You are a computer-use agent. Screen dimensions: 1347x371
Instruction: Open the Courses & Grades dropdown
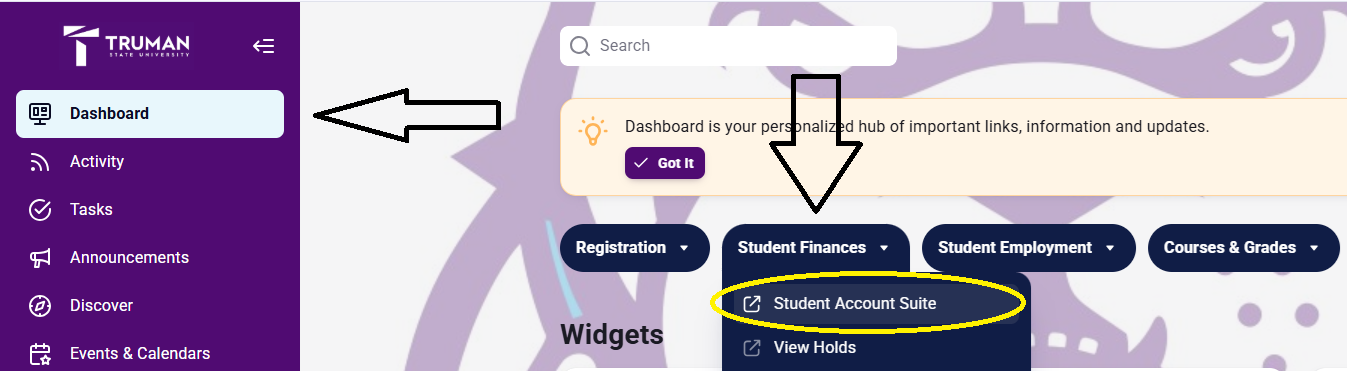click(x=1243, y=248)
